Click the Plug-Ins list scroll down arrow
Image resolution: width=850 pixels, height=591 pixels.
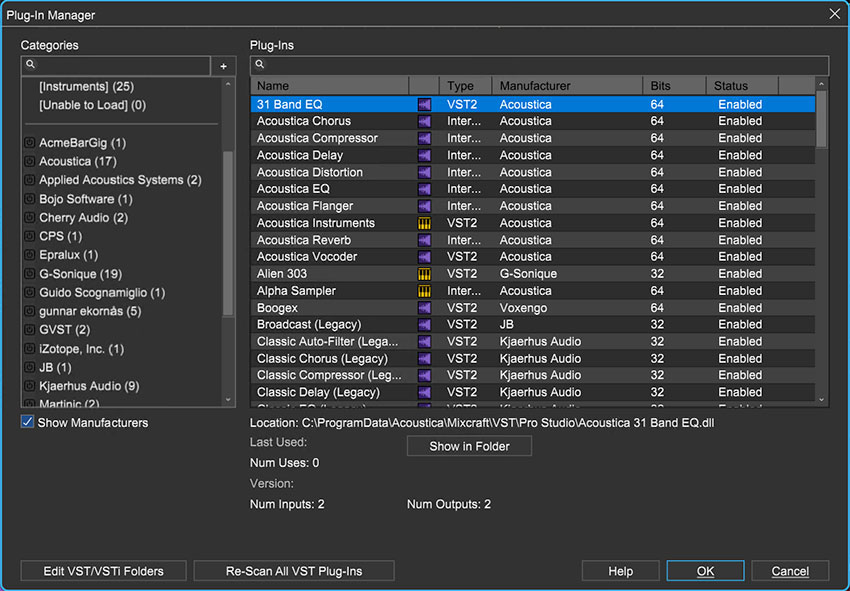pos(822,400)
